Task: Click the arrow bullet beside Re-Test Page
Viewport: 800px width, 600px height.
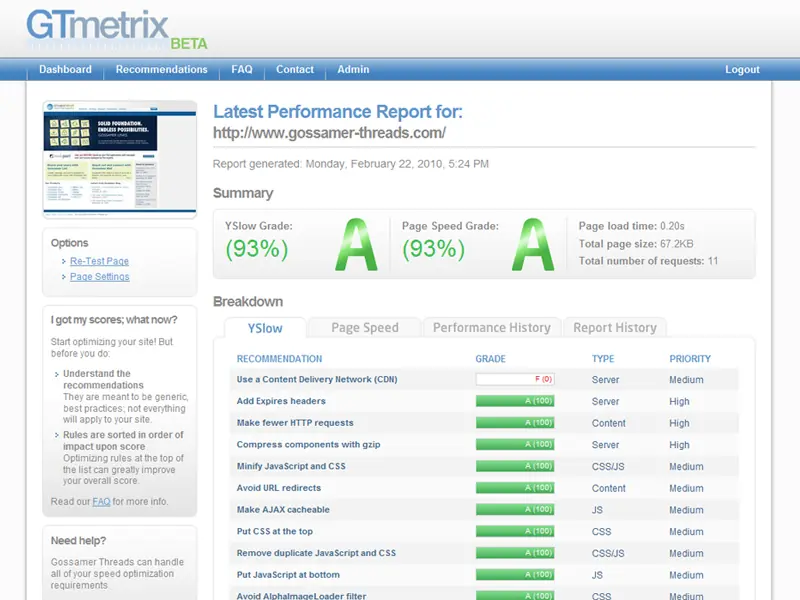Action: [x=64, y=261]
